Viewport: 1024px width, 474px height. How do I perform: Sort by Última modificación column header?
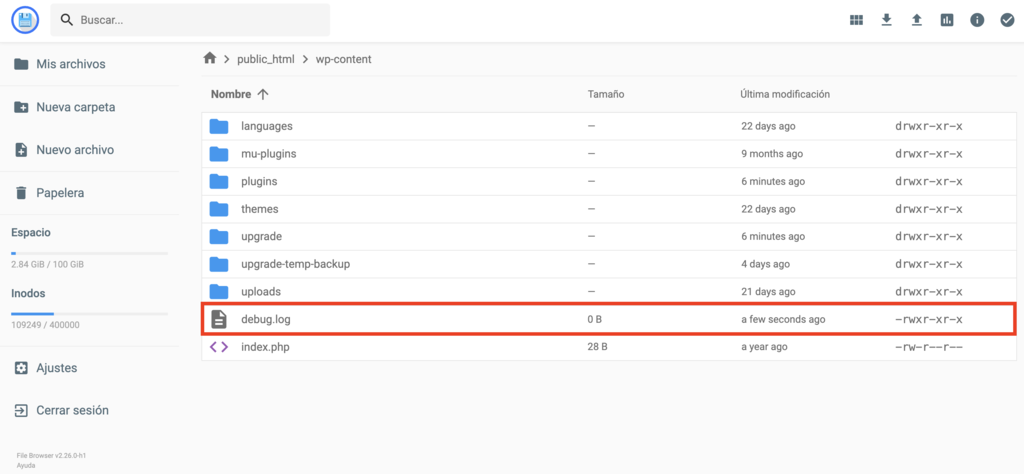[x=785, y=94]
